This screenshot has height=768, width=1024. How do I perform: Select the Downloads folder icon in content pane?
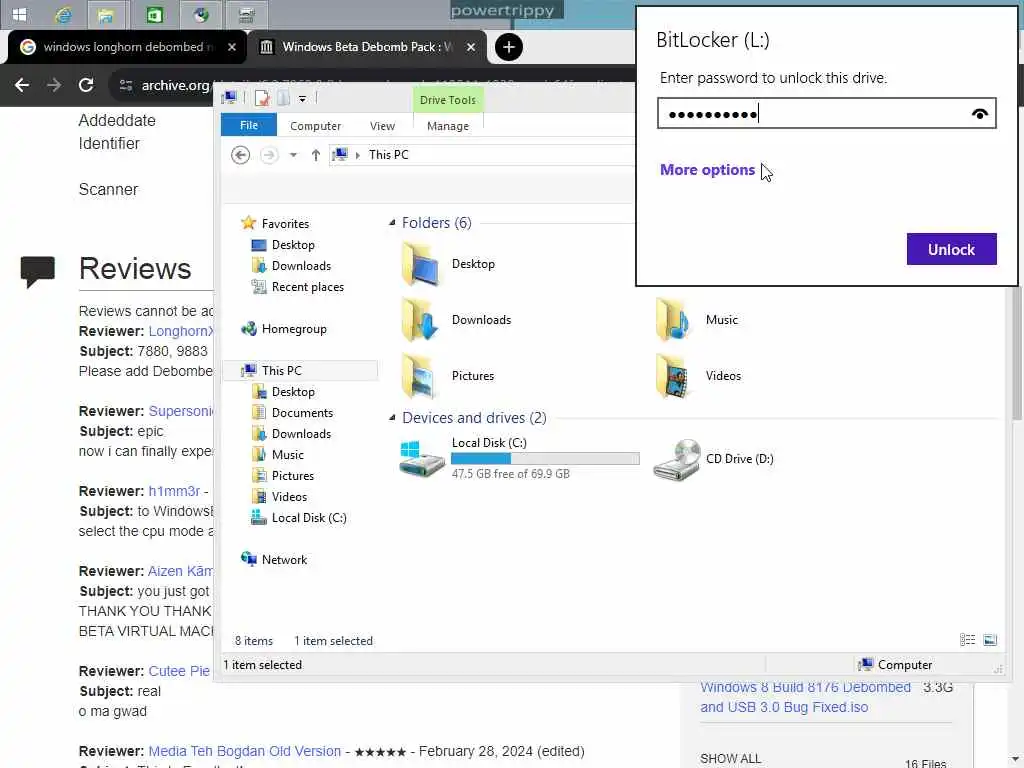coord(420,319)
